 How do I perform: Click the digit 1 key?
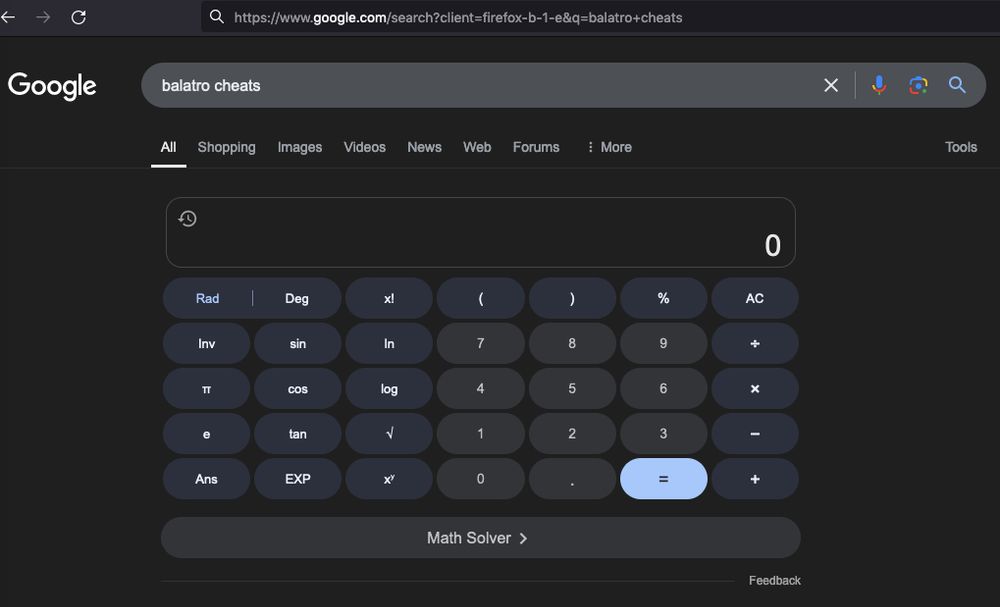tap(480, 434)
